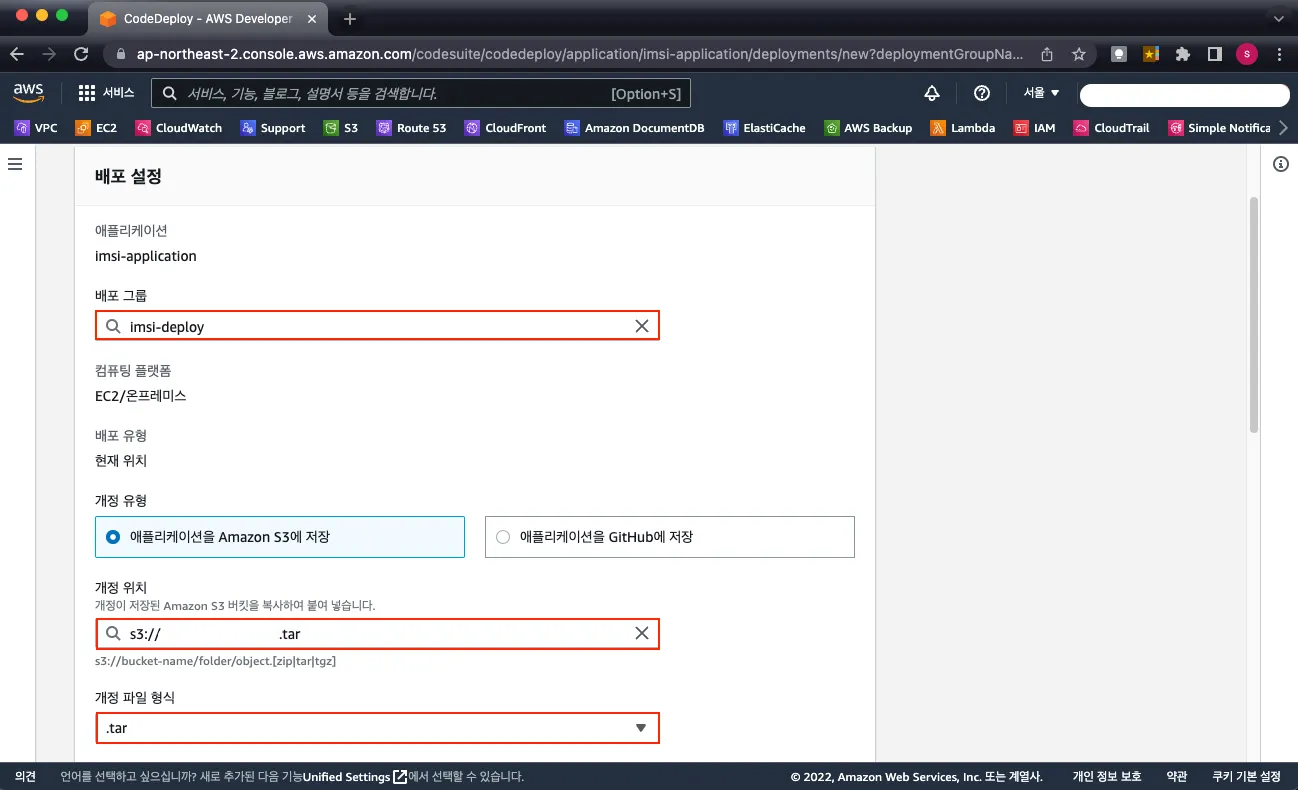Expand the side navigation hamburger menu
1298x790 pixels.
(x=15, y=164)
